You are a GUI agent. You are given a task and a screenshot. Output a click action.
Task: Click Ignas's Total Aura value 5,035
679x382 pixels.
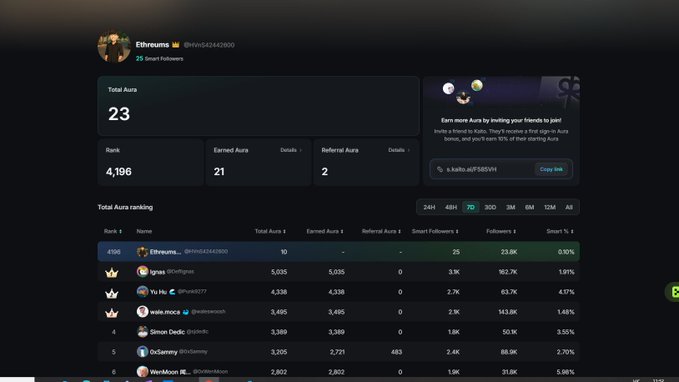pos(279,272)
